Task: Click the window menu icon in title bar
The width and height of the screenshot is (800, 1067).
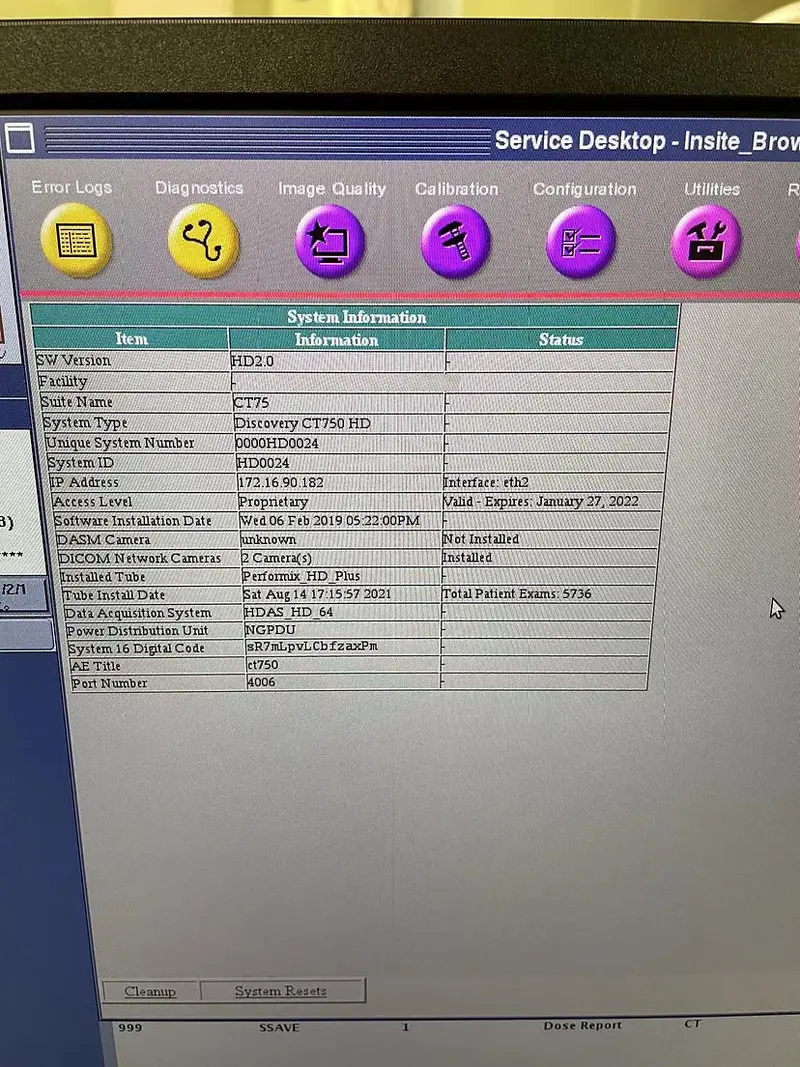Action: click(x=20, y=139)
